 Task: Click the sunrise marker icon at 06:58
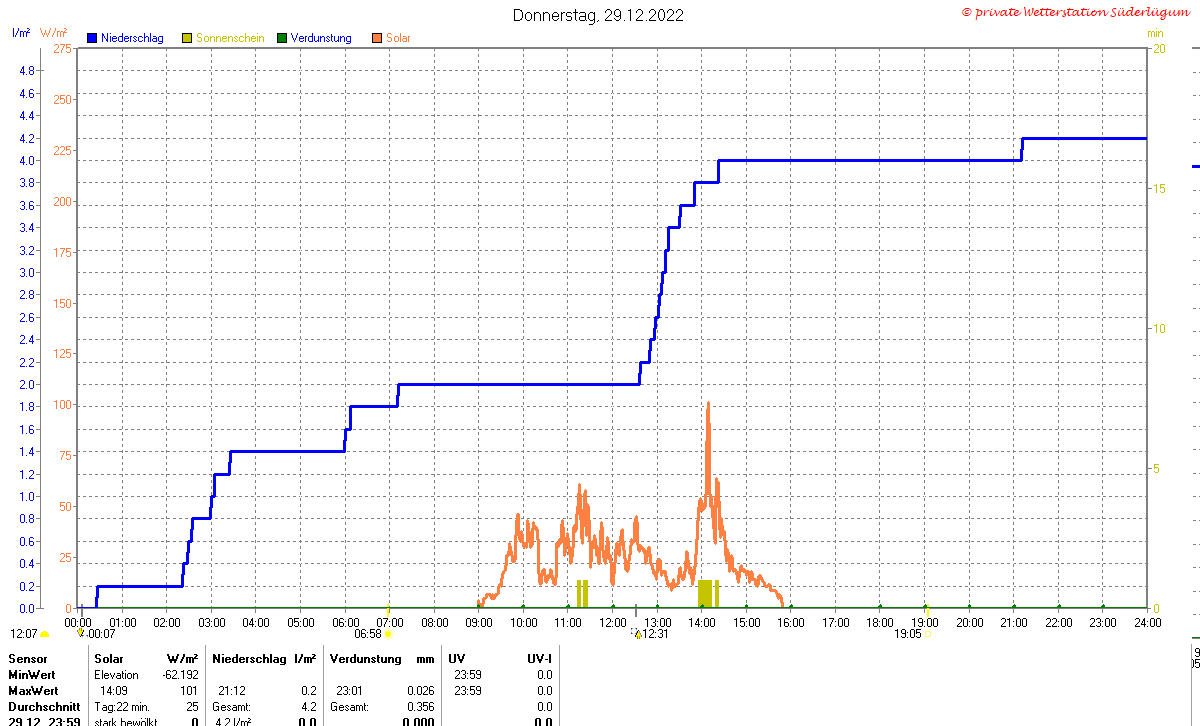[x=389, y=633]
